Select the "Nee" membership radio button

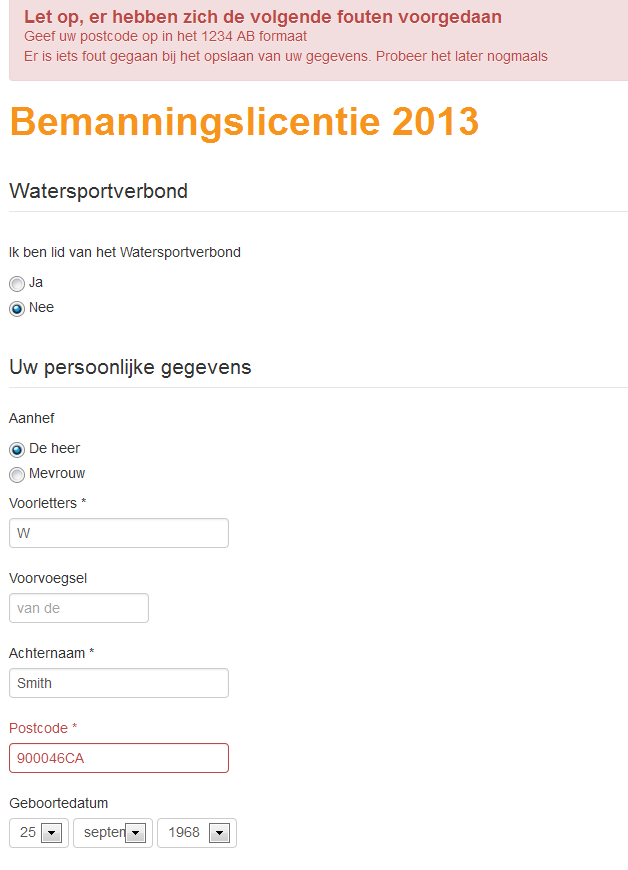[17, 309]
